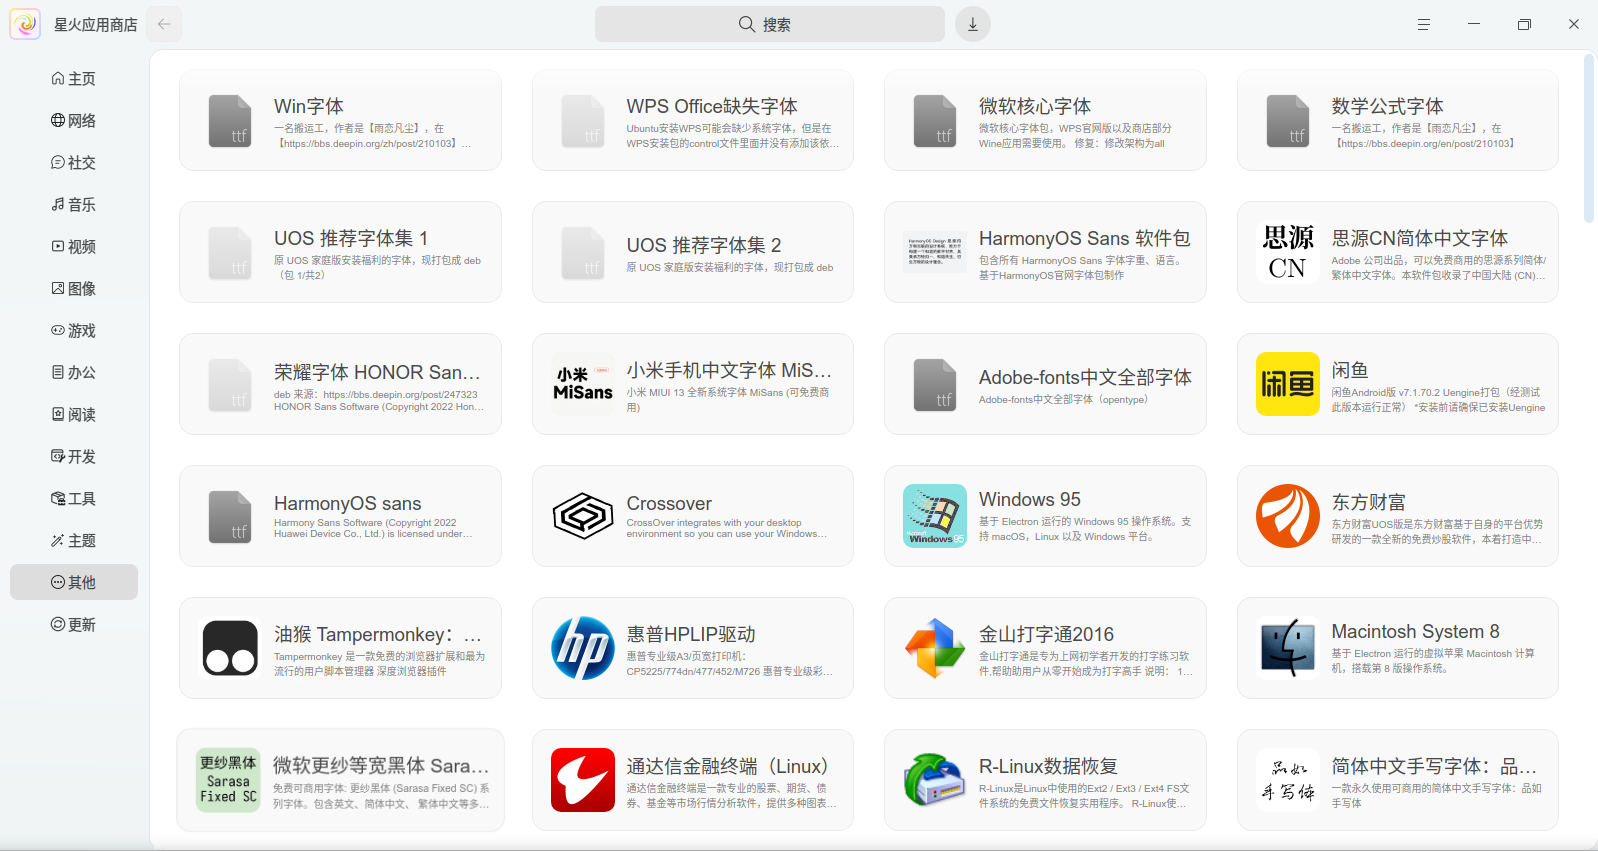Select the 东方财富 orange icon

tap(1288, 516)
